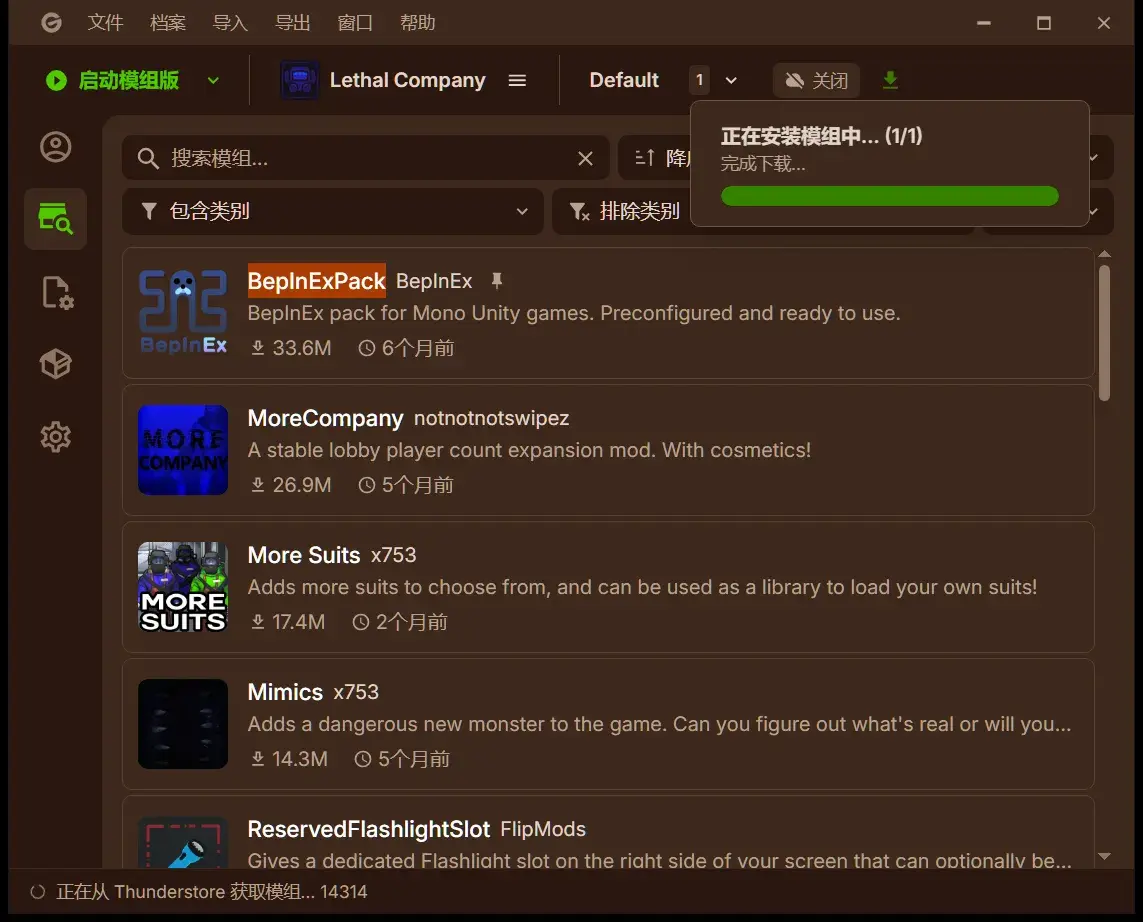The width and height of the screenshot is (1143, 922).
Task: Clear the search with the X icon
Action: [x=585, y=158]
